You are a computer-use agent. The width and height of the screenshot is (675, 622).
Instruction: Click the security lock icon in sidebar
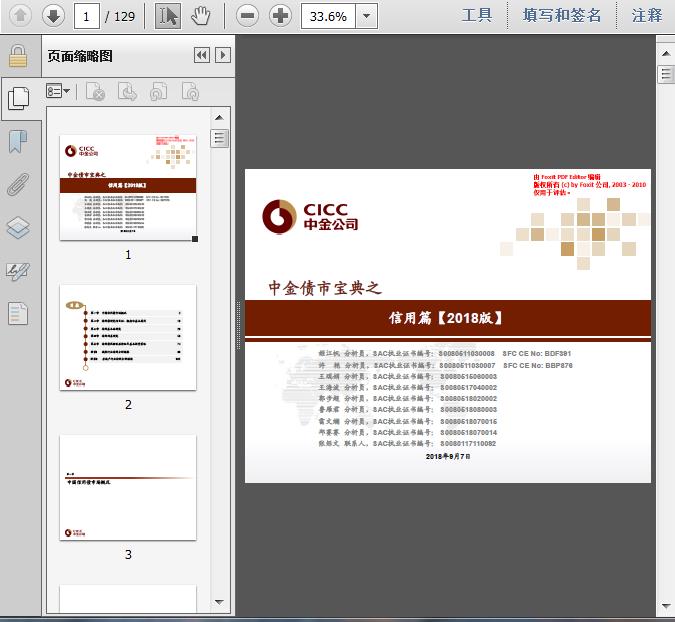point(18,56)
